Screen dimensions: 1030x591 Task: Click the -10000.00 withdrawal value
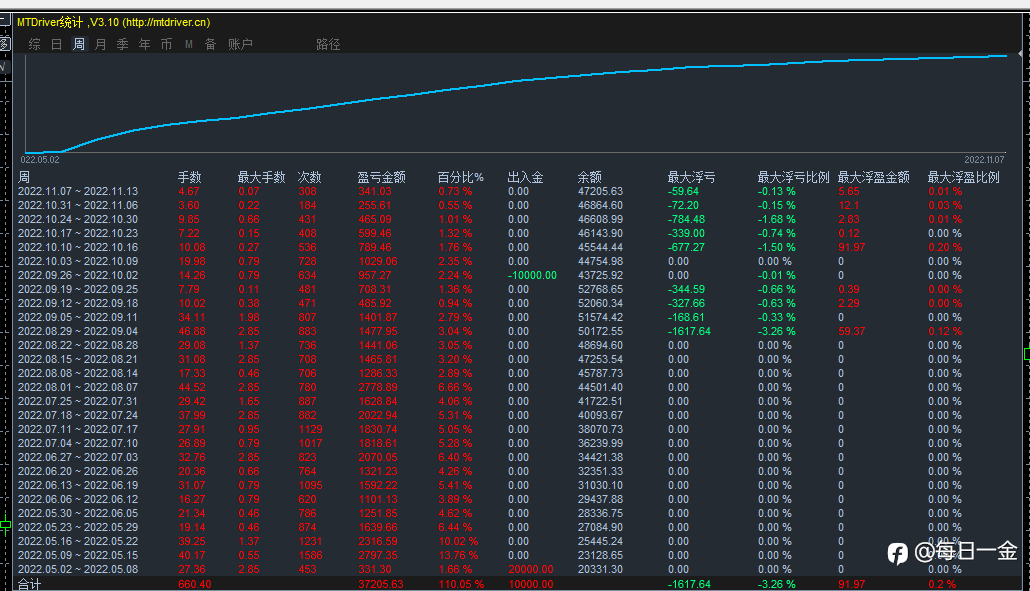[x=532, y=275]
